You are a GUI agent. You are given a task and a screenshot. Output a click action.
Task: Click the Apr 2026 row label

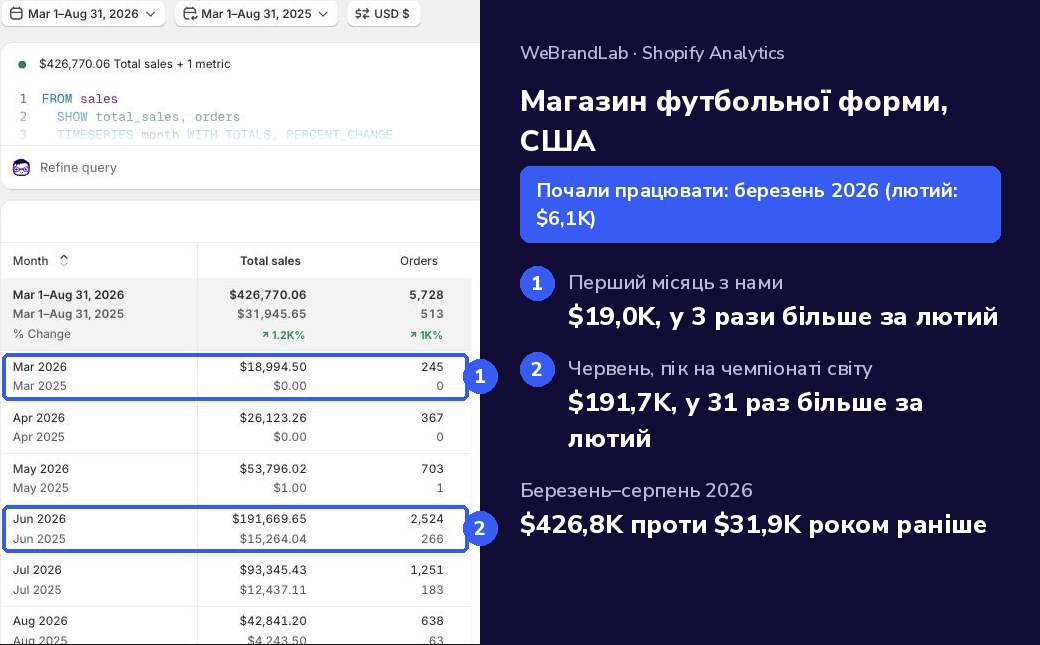pyautogui.click(x=38, y=417)
